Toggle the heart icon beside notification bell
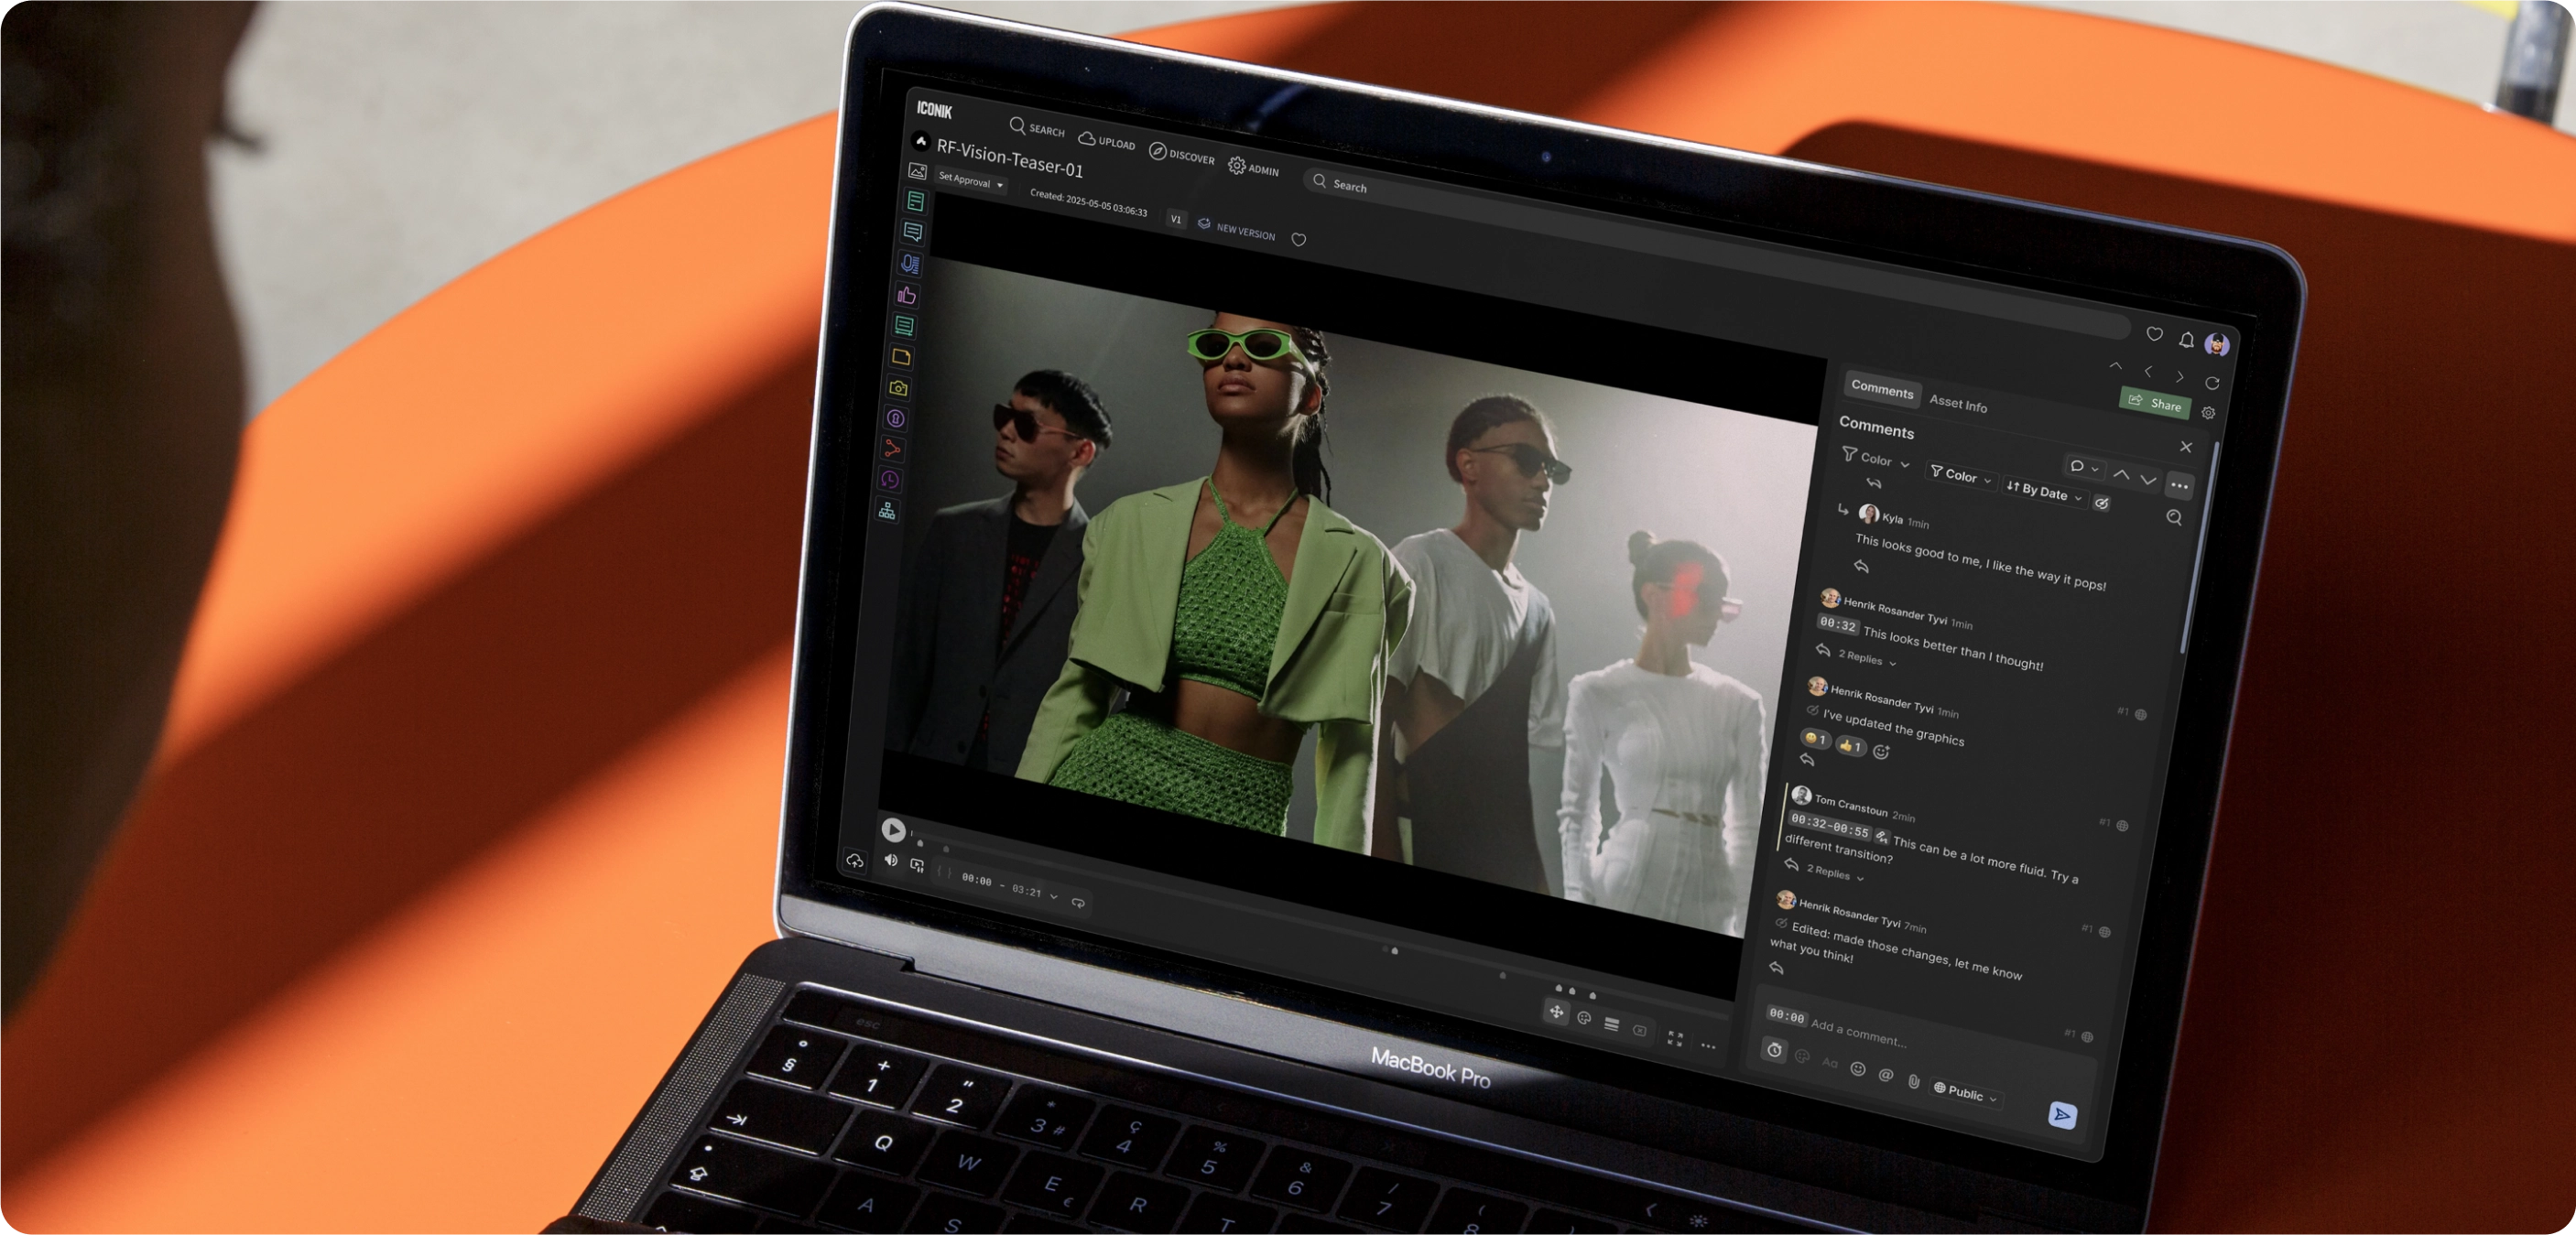This screenshot has height=1235, width=2576. [x=2154, y=334]
